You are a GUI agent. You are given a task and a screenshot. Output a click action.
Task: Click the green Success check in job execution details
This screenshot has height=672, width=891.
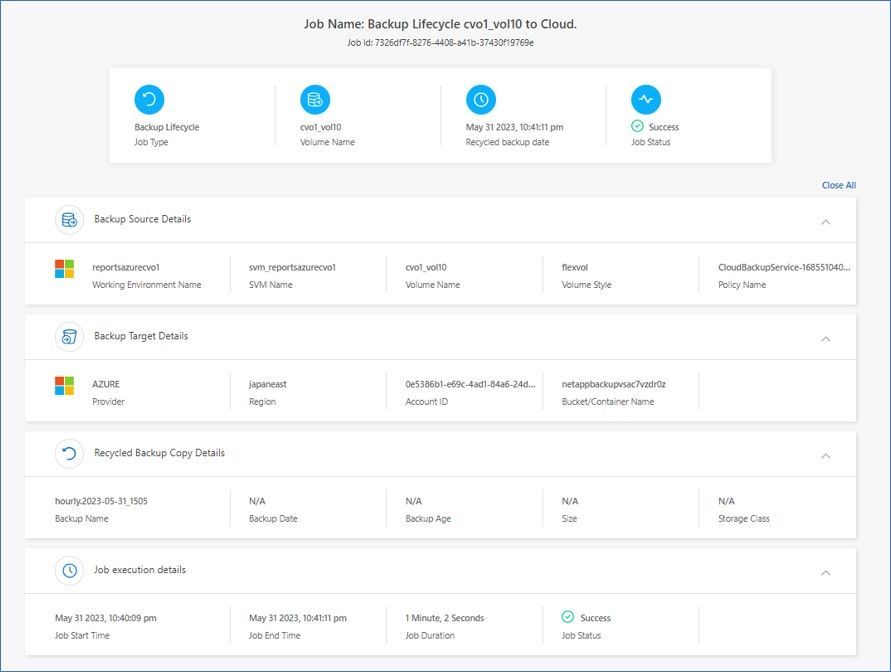pyautogui.click(x=568, y=618)
